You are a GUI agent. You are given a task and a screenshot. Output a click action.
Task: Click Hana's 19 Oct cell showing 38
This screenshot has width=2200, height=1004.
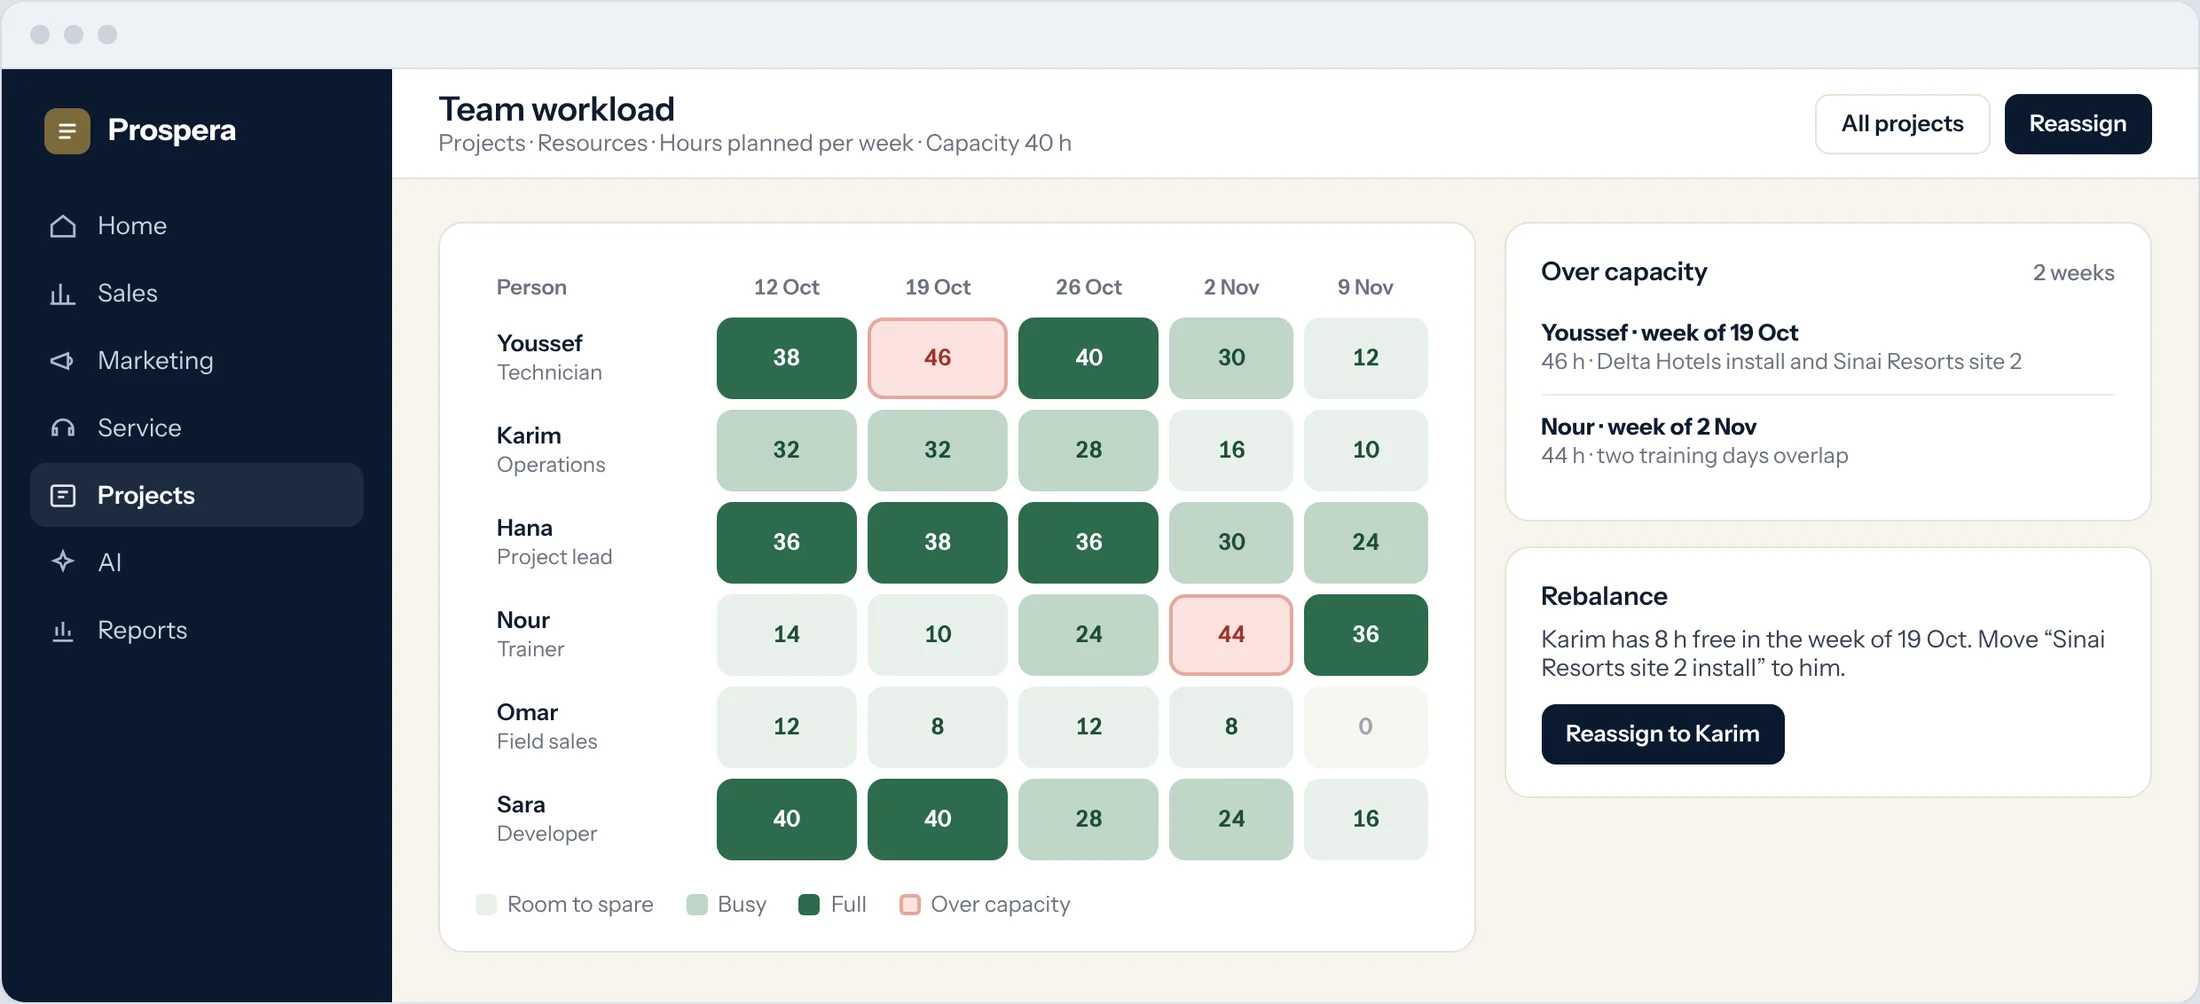[937, 543]
